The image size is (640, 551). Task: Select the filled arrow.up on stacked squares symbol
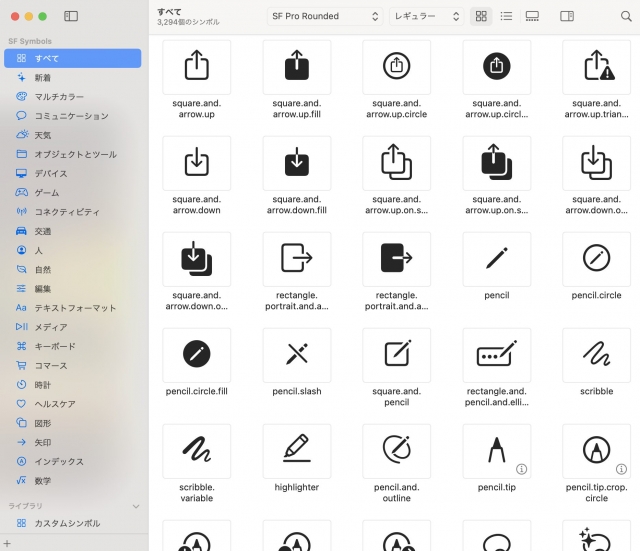(x=496, y=163)
